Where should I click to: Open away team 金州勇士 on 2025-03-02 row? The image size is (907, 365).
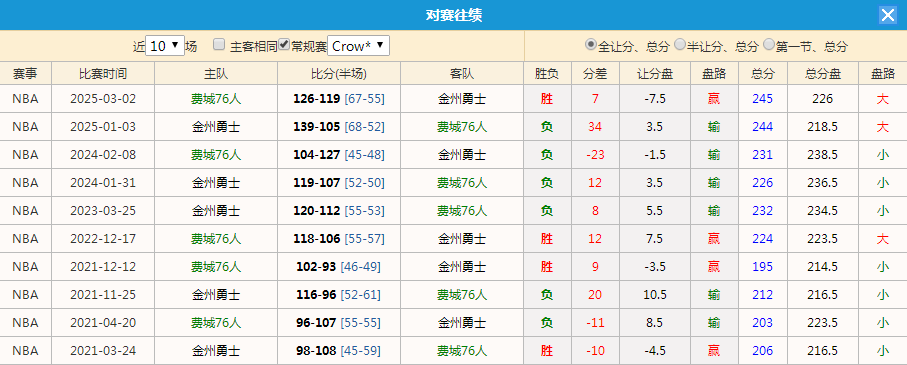point(462,99)
